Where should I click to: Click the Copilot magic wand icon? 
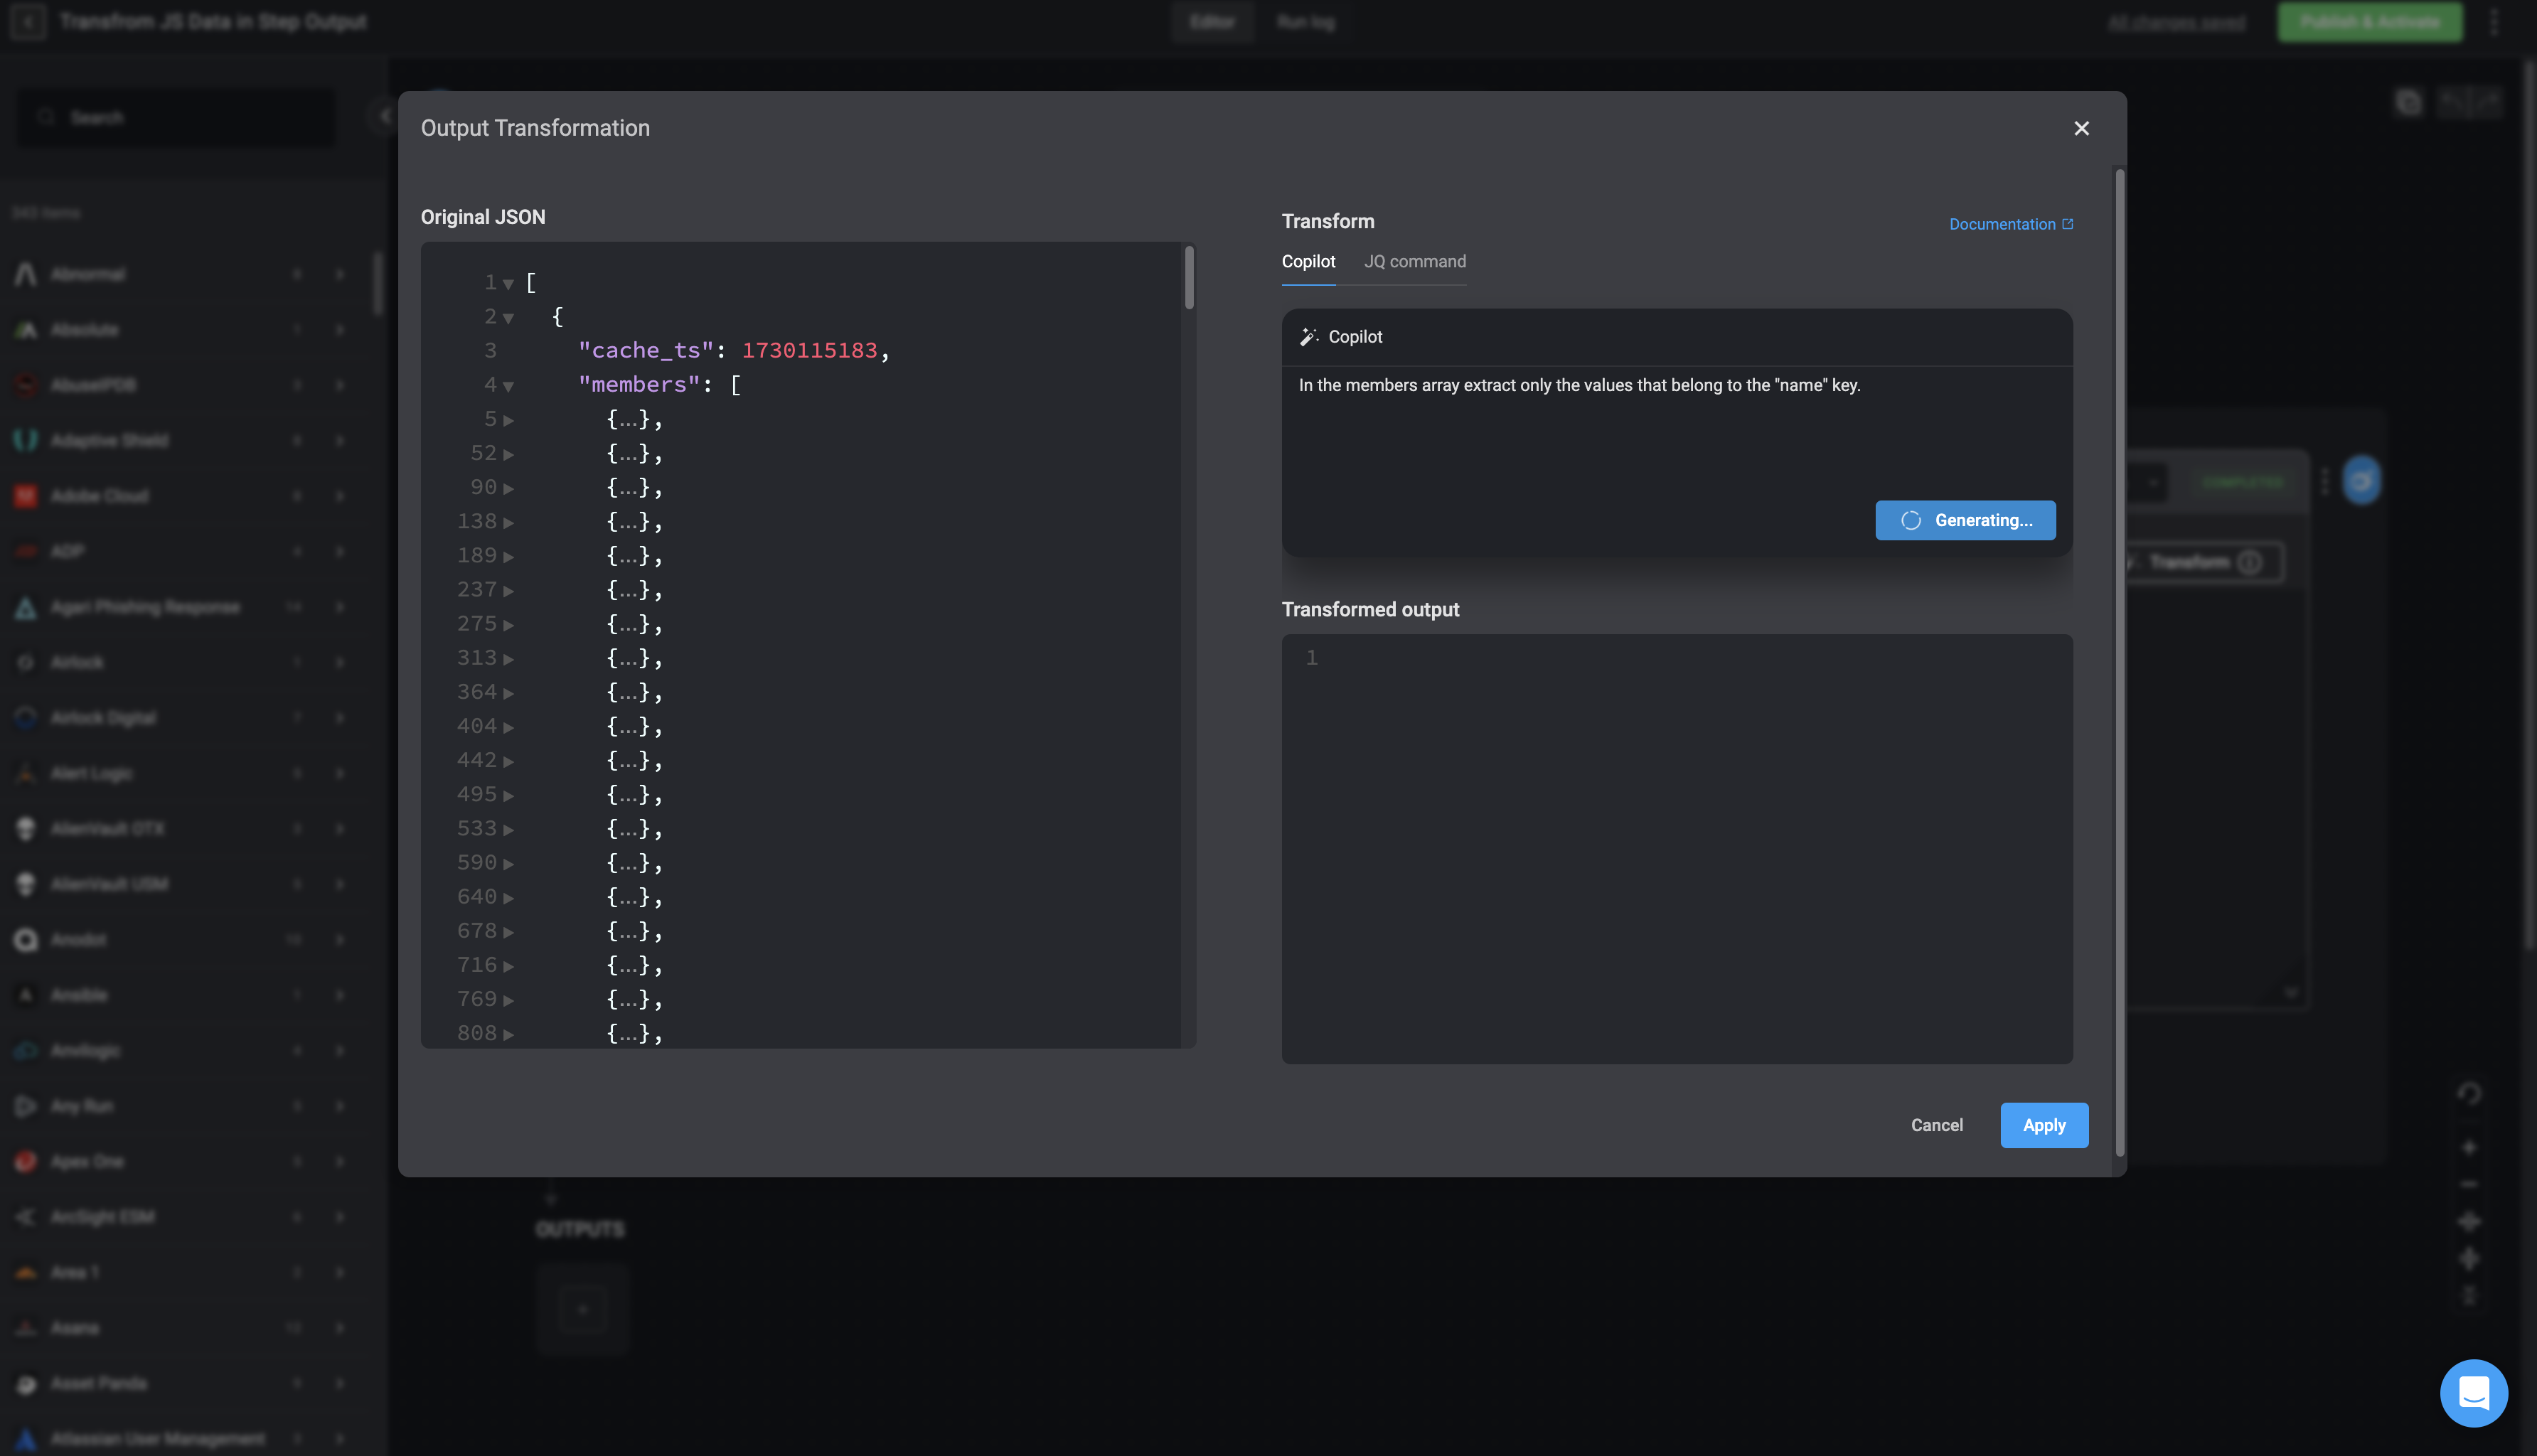(x=1308, y=337)
